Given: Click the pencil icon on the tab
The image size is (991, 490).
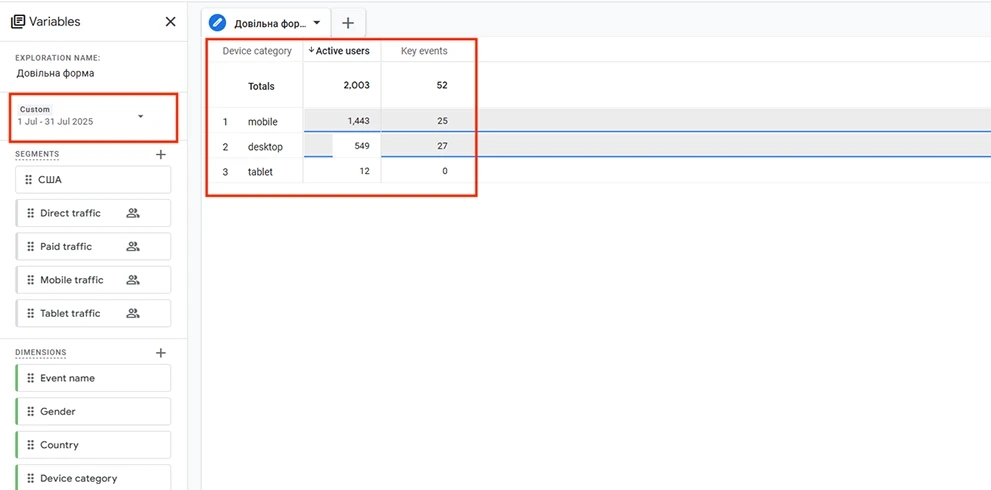Looking at the screenshot, I should click(217, 23).
